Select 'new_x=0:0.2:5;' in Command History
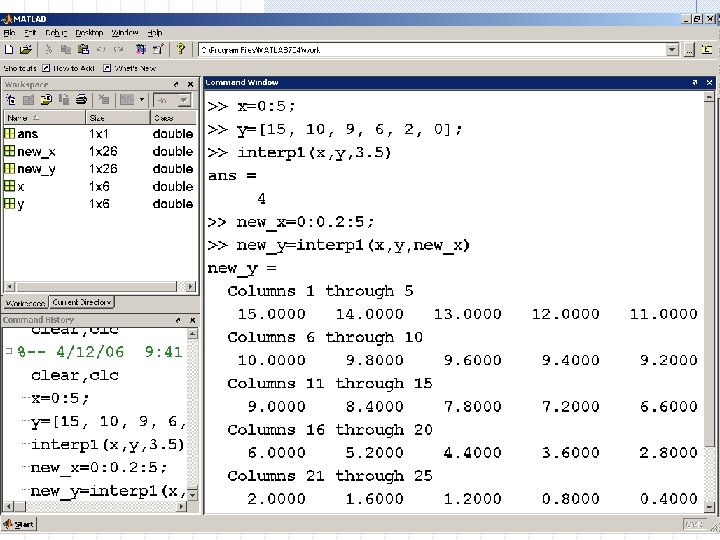 point(99,467)
